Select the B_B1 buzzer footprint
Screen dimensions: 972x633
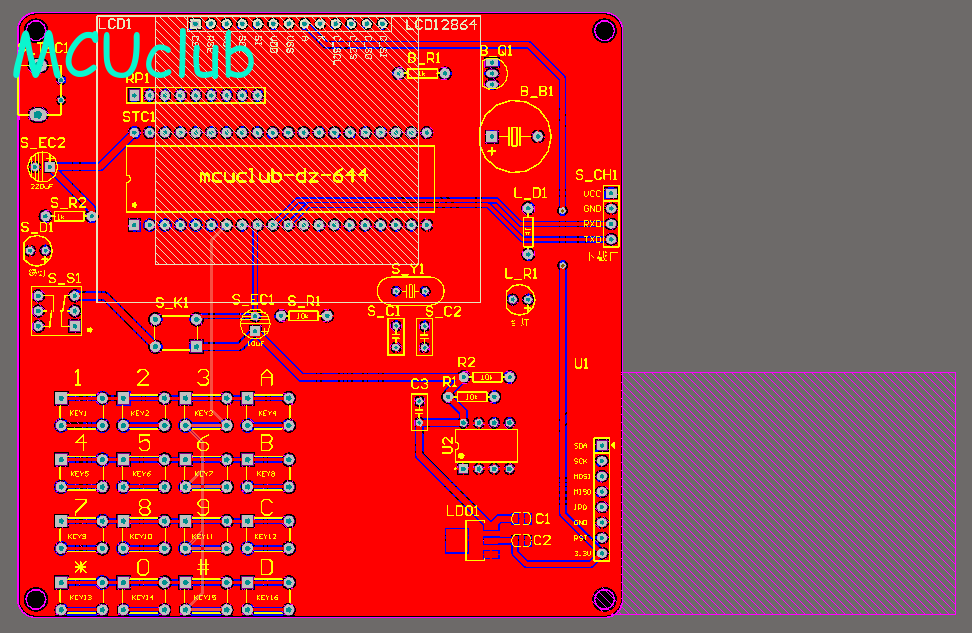point(515,136)
